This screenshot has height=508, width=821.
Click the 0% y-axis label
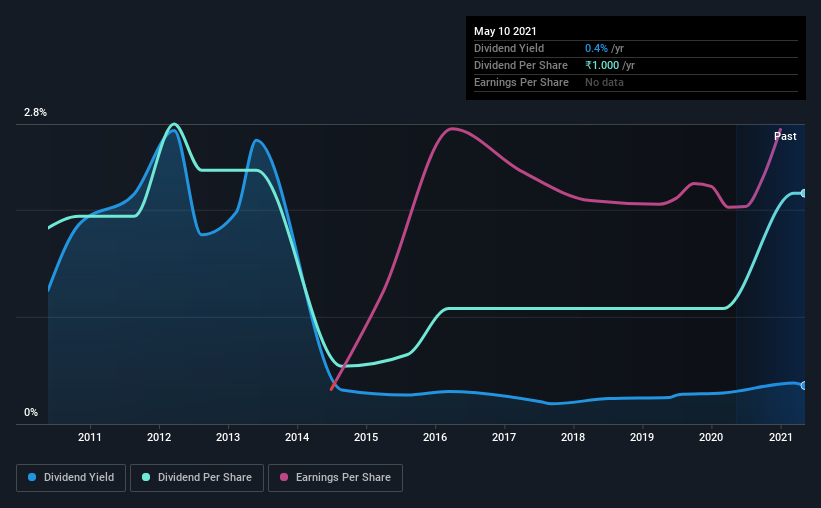point(31,412)
